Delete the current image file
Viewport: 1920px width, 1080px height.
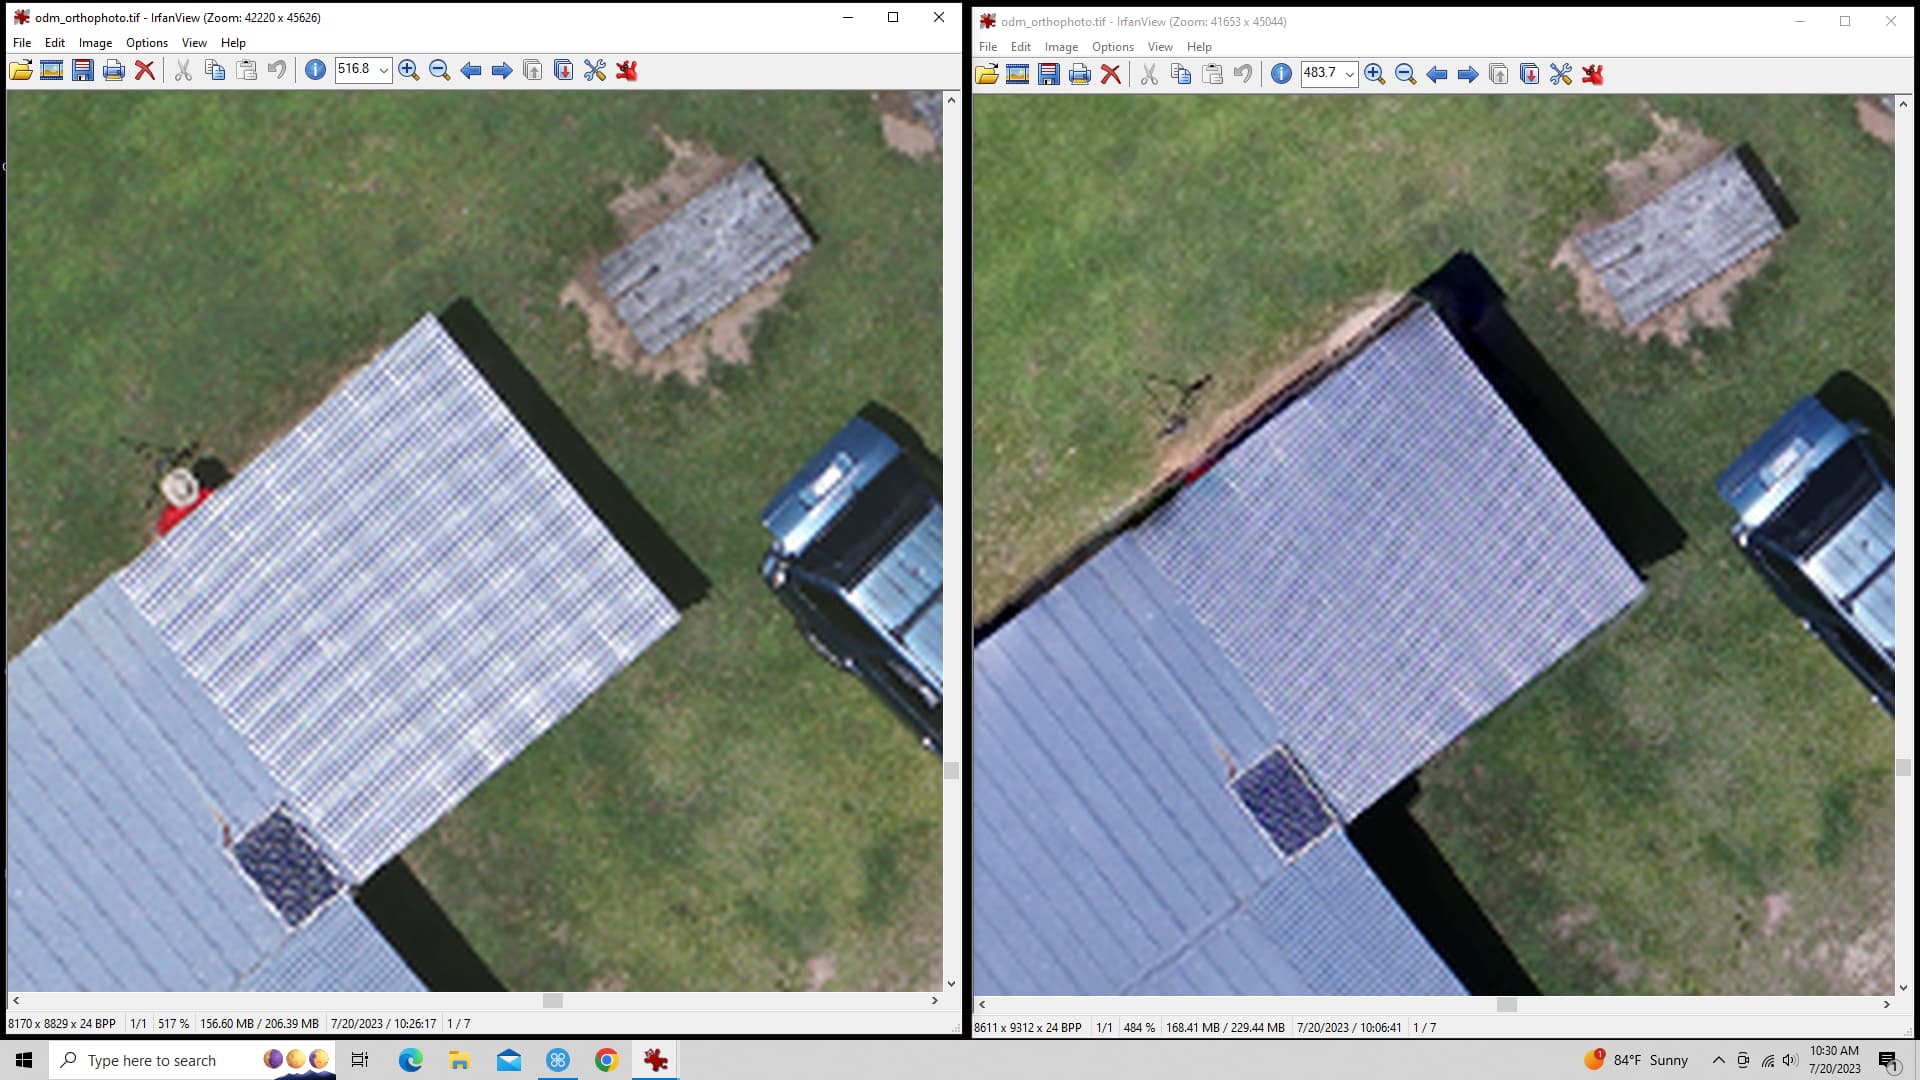tap(145, 70)
